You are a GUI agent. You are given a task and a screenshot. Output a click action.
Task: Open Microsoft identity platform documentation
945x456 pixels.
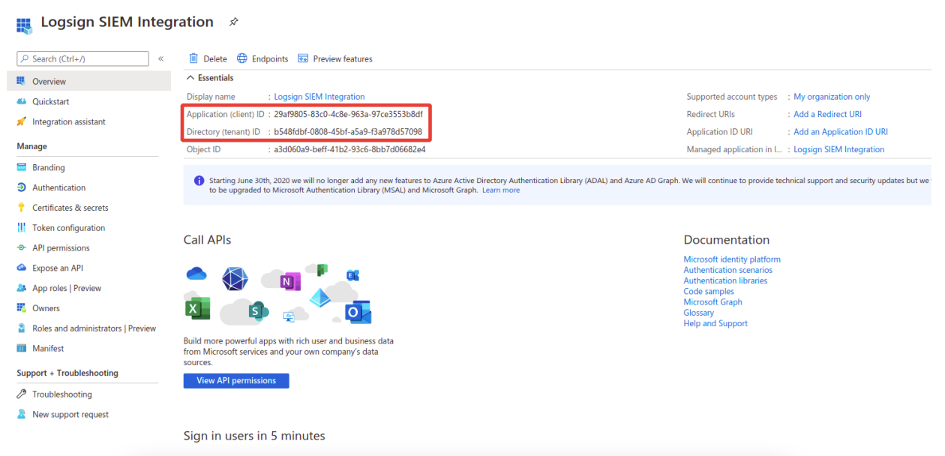pos(732,259)
